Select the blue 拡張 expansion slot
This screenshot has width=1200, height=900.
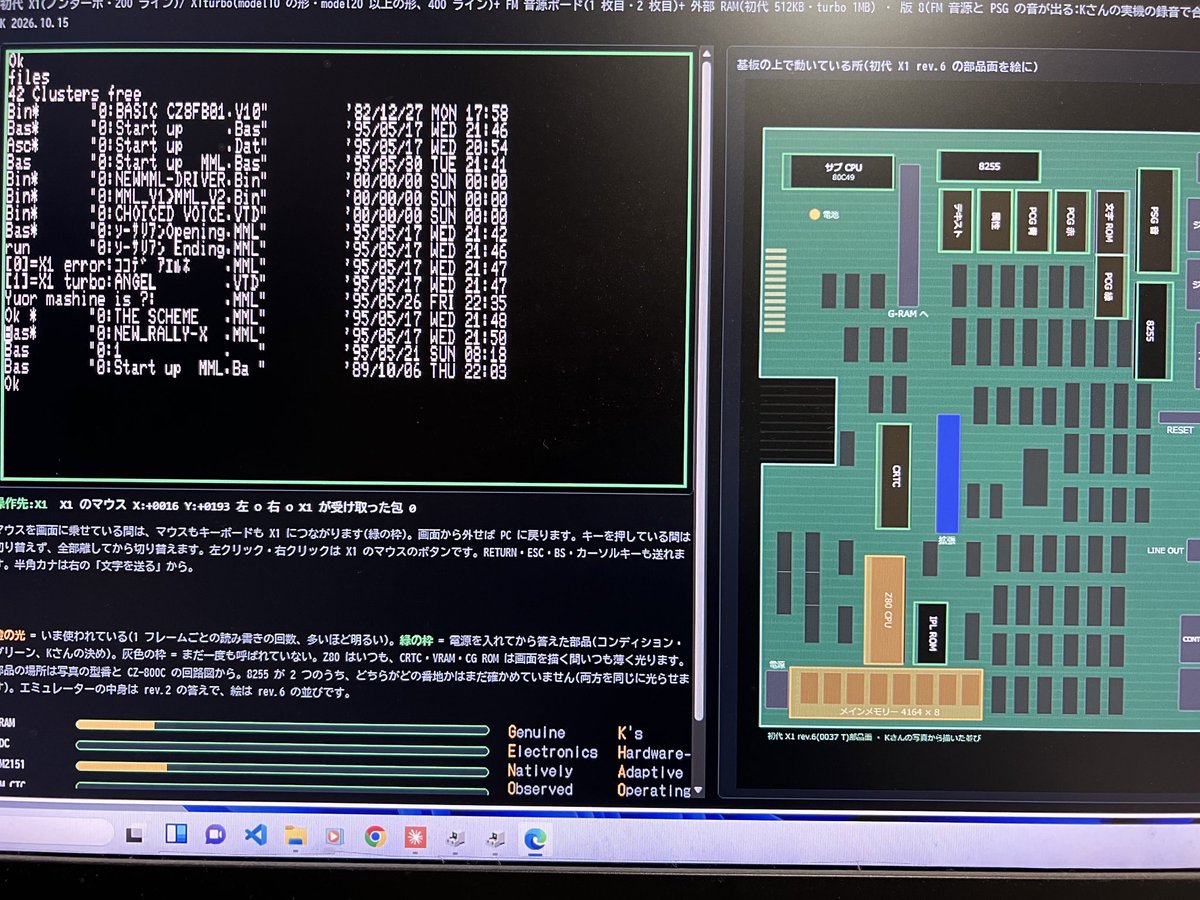pos(947,473)
